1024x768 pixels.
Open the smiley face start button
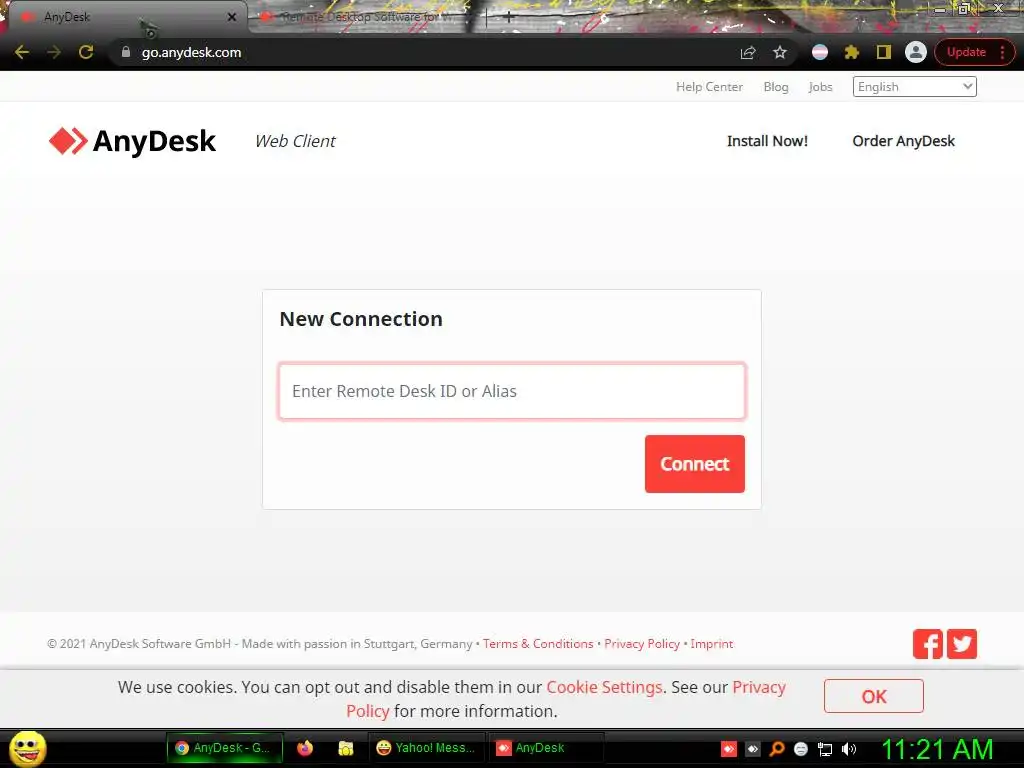click(x=28, y=748)
